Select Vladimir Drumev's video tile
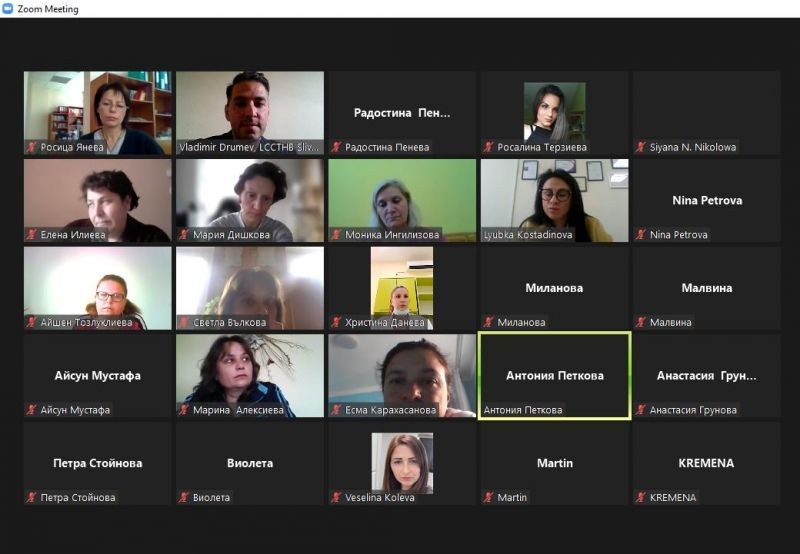 250,113
